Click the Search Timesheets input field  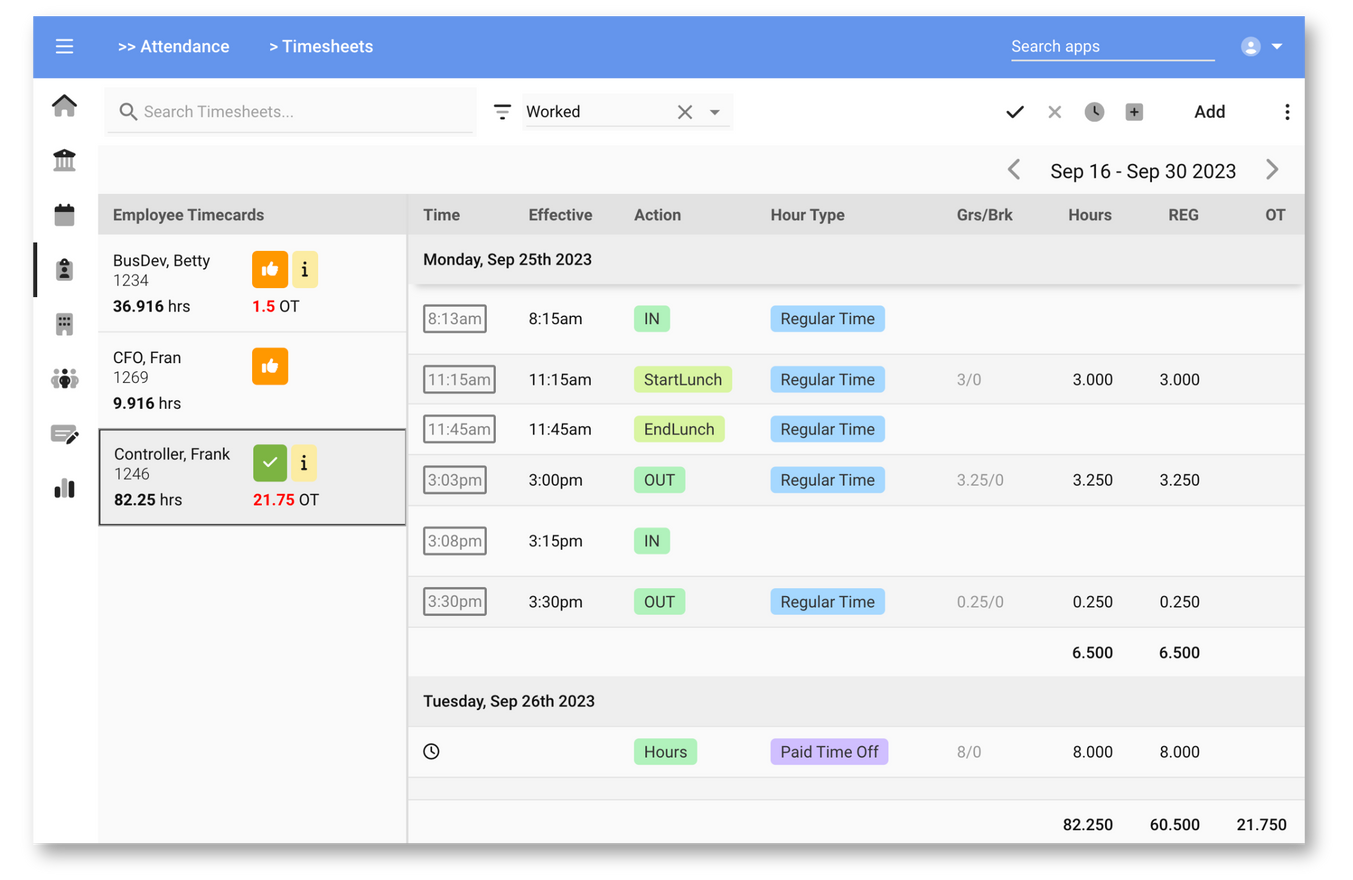tap(300, 112)
